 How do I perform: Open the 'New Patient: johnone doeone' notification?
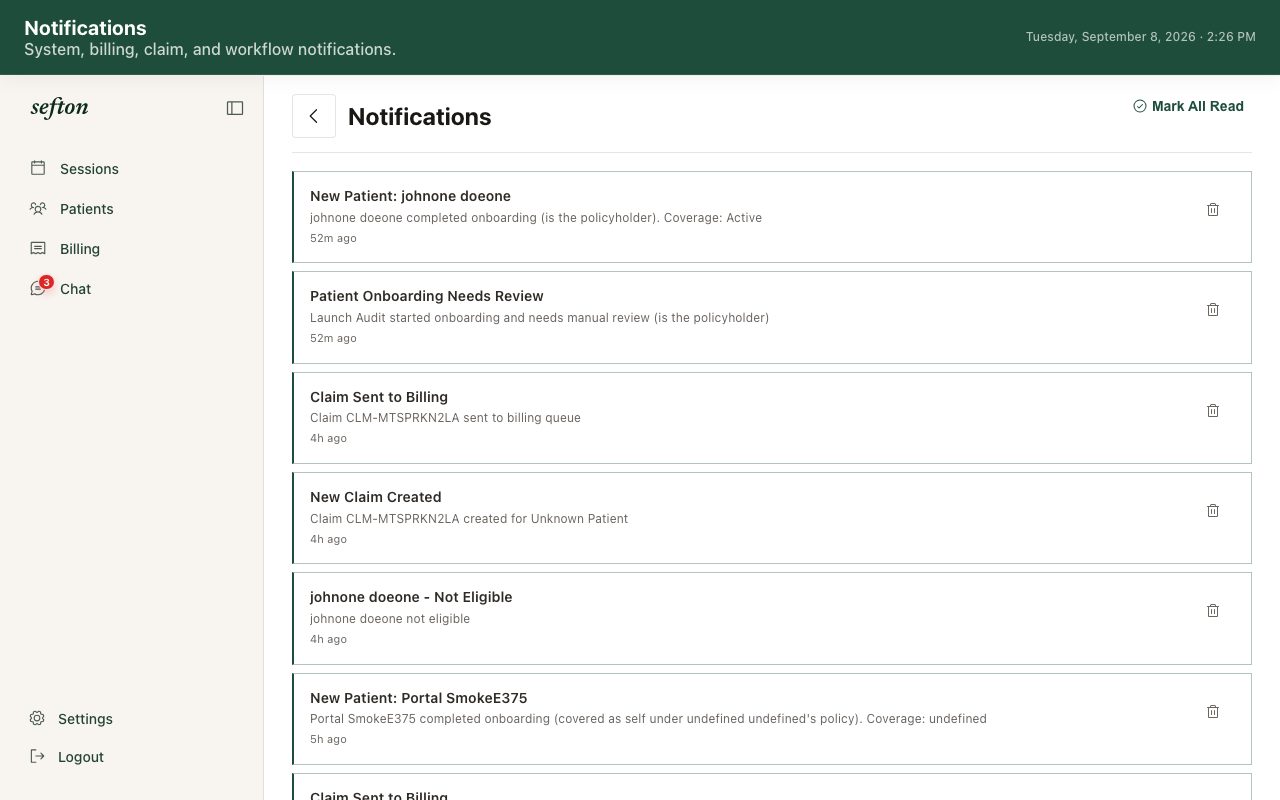pos(771,217)
